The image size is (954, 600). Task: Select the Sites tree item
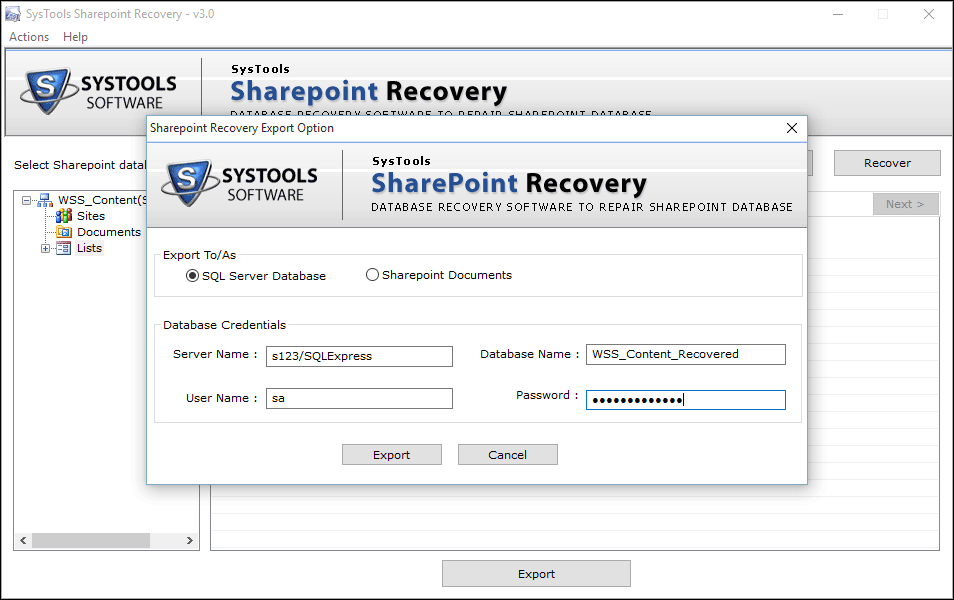(91, 216)
